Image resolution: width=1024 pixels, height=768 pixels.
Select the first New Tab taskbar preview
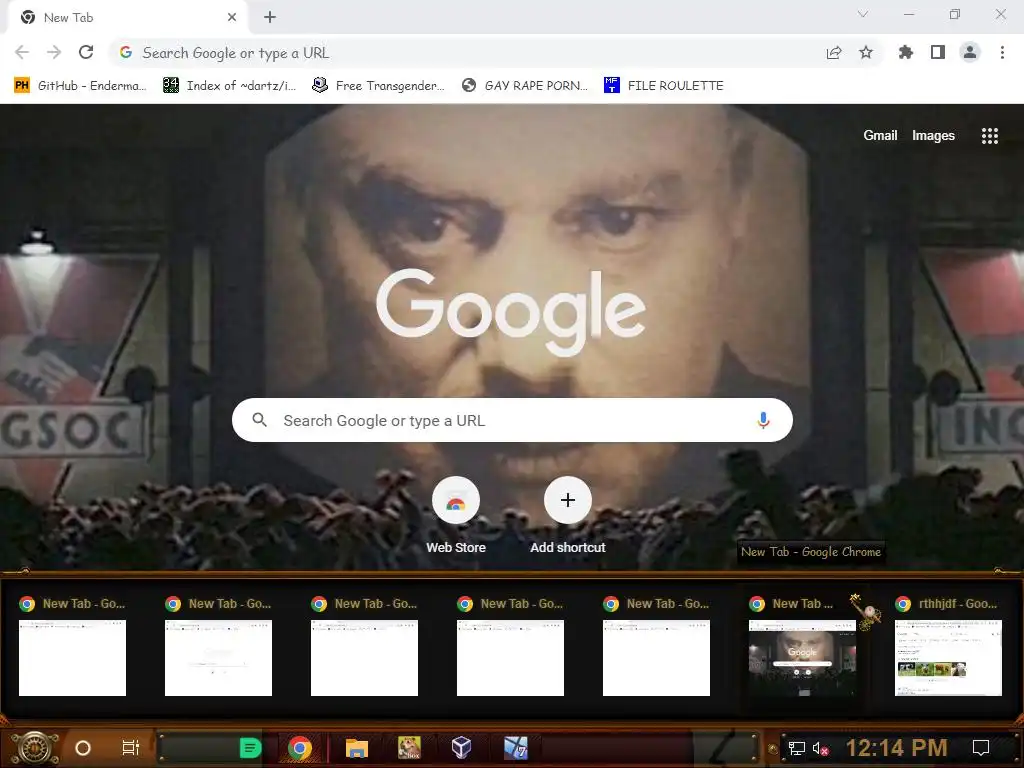(72, 647)
